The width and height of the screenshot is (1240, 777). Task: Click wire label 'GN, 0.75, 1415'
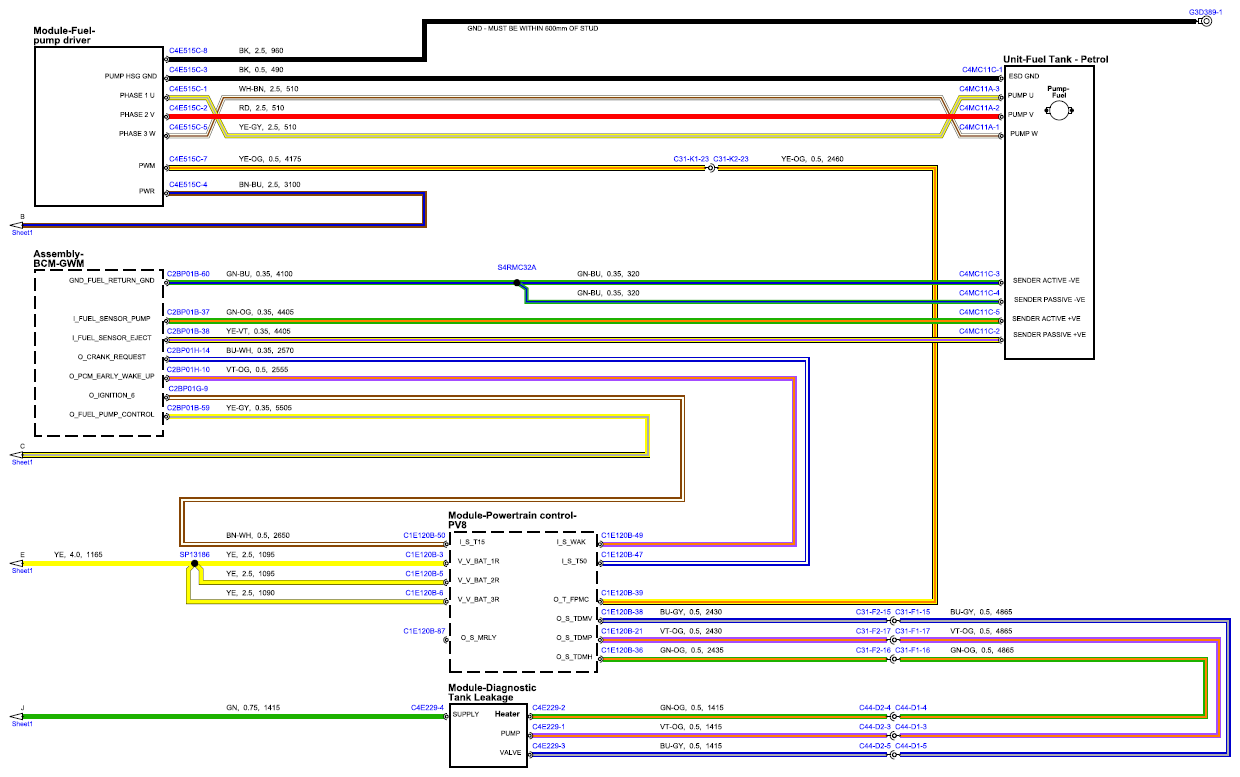pyautogui.click(x=255, y=707)
